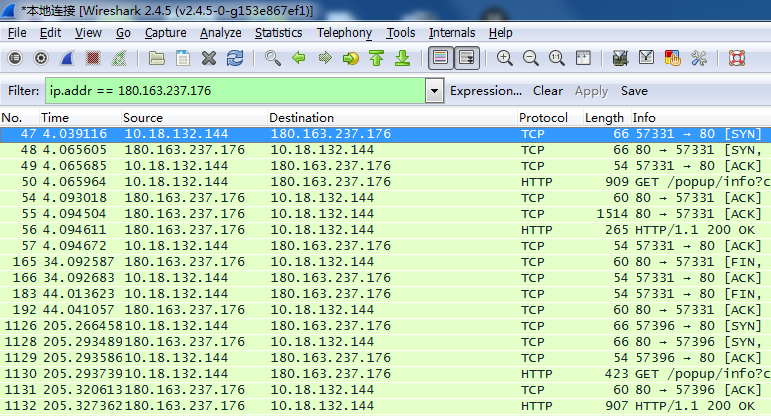Save the current filter
The image size is (771, 416).
634,91
